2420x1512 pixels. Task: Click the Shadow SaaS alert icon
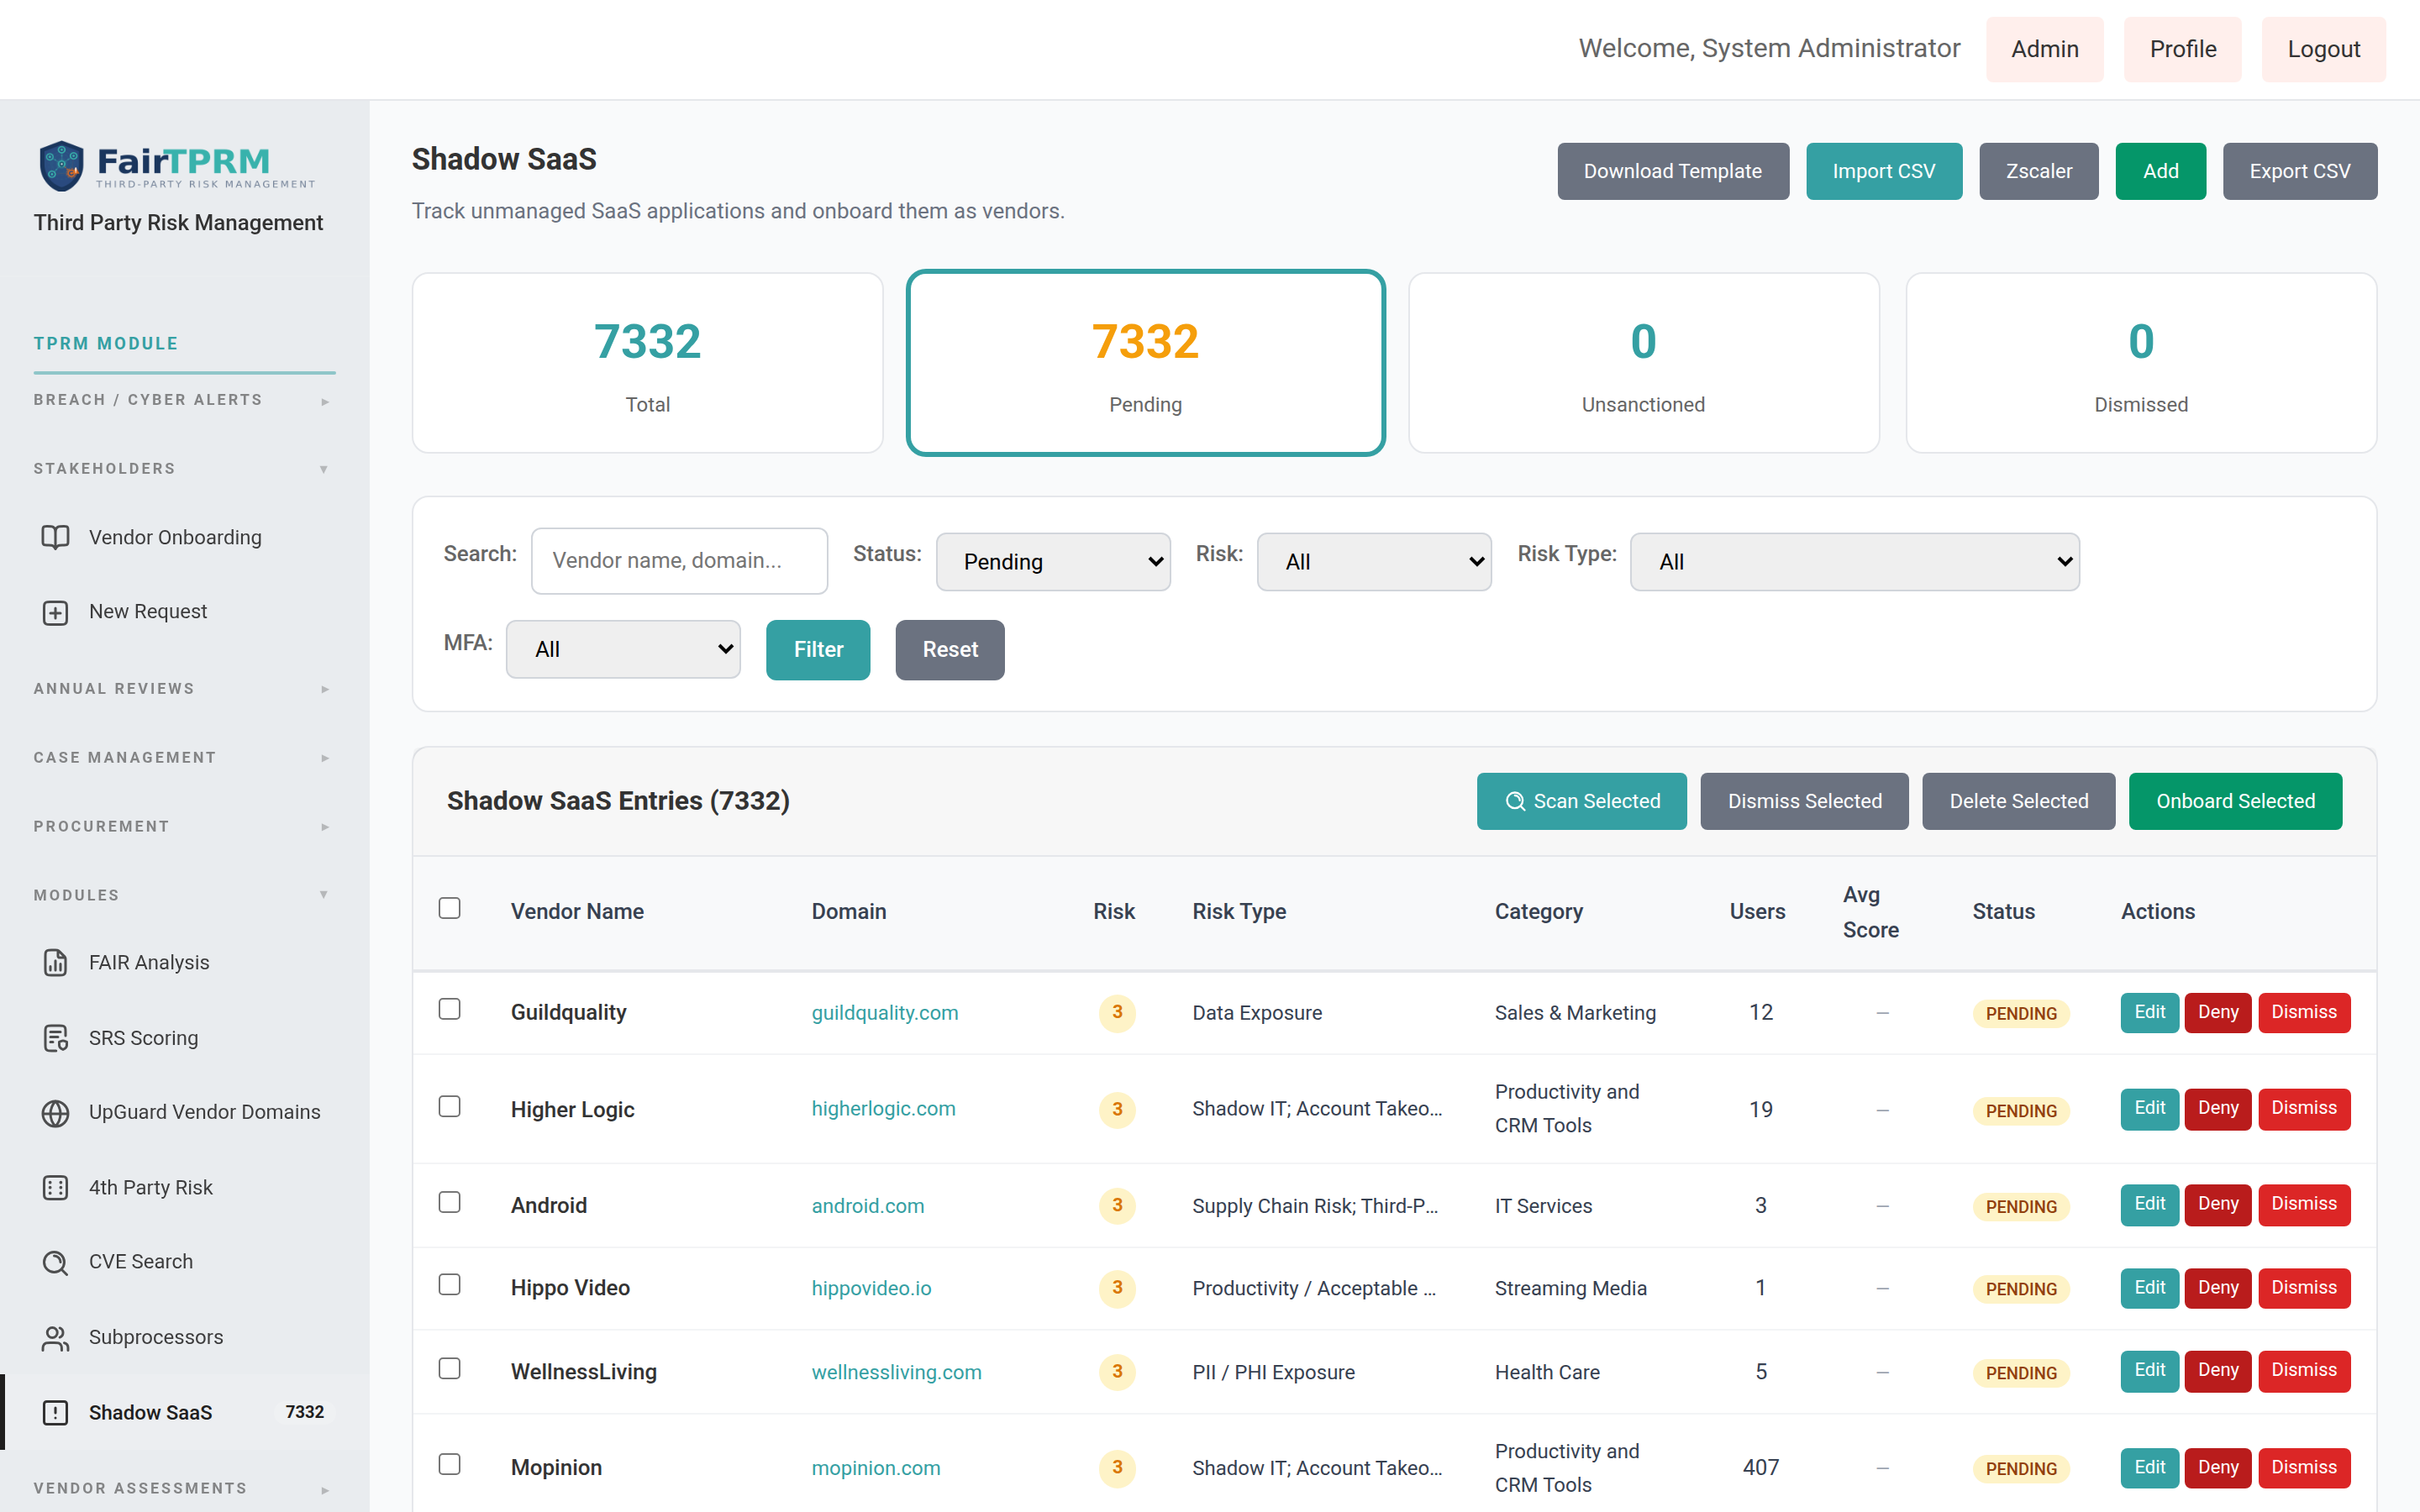pos(55,1412)
